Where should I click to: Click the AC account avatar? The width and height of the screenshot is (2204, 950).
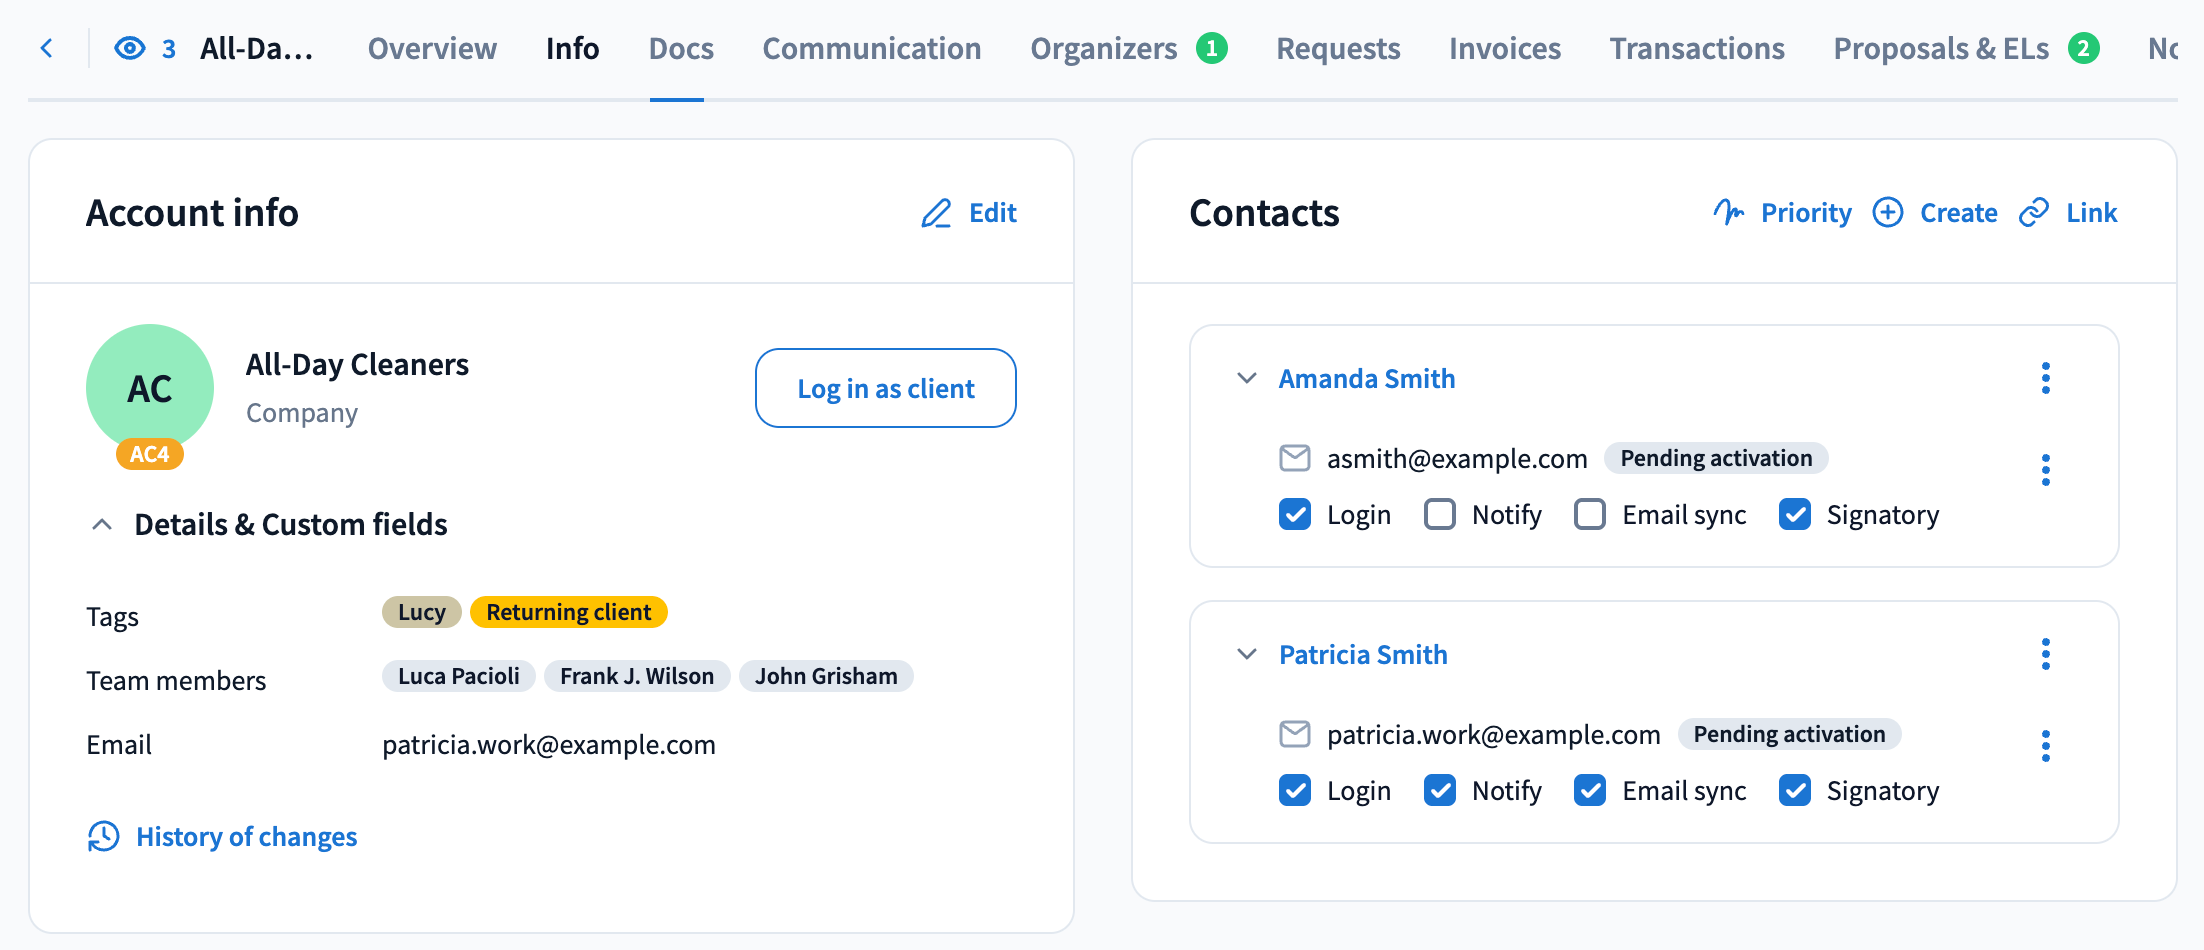[150, 388]
